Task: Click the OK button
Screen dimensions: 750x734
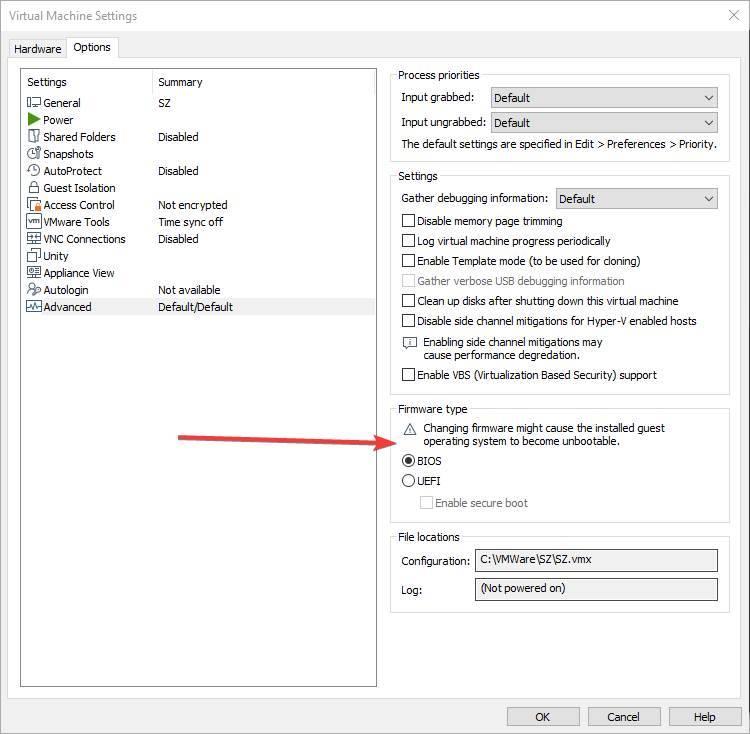Action: (x=543, y=717)
